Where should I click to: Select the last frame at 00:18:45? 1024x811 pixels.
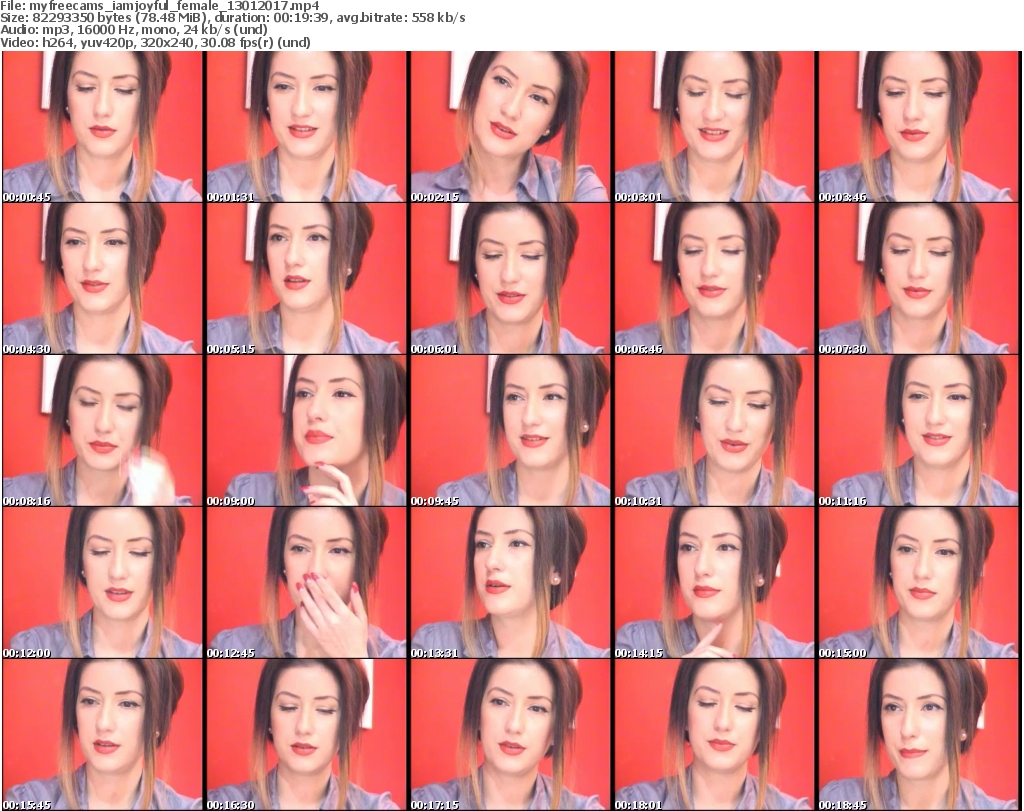click(918, 735)
